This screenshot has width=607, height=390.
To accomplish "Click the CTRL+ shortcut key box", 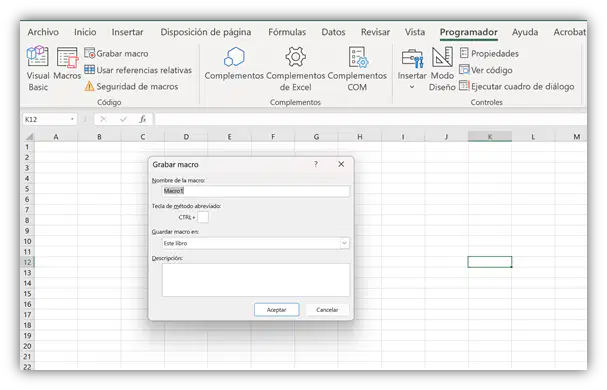I will point(203,217).
